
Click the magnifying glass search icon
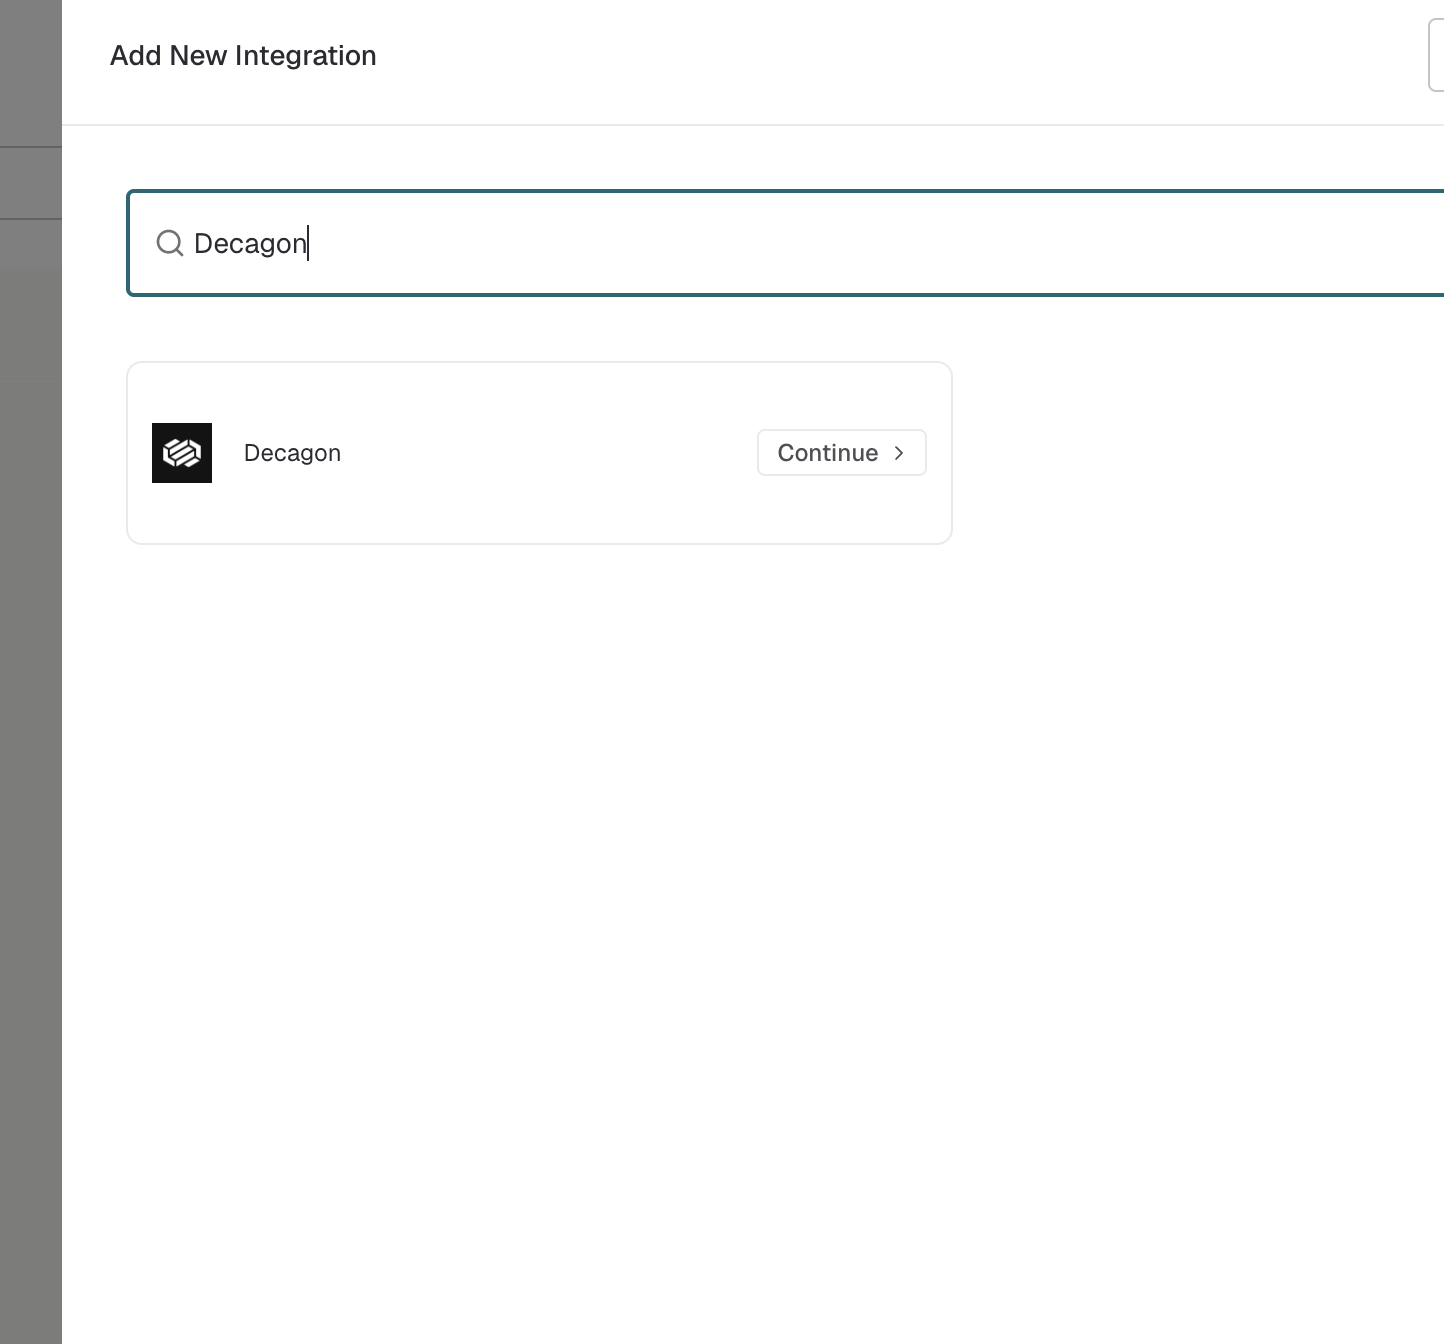coord(170,243)
